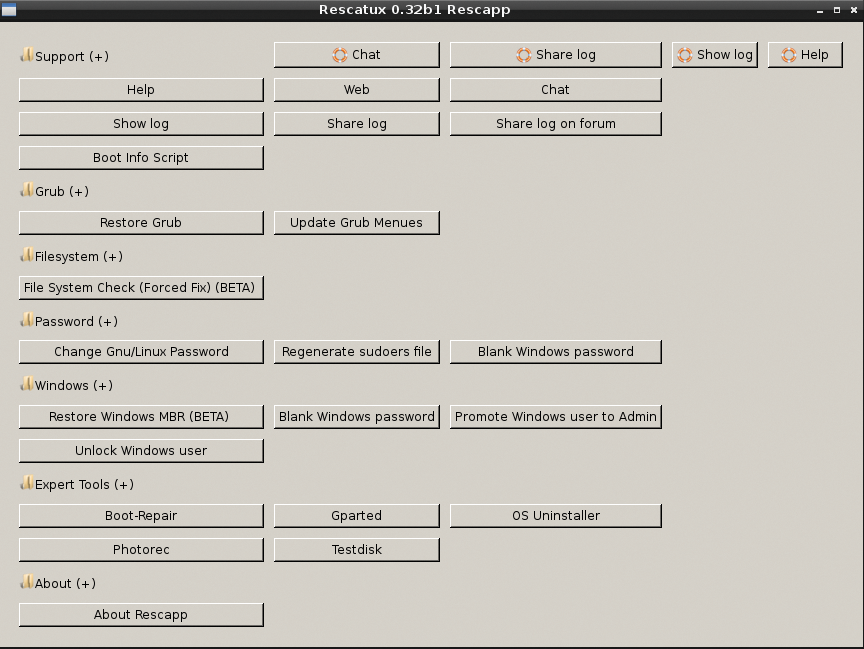The image size is (864, 649).
Task: Click the lifebuoy Chat button at top
Action: [x=357, y=55]
